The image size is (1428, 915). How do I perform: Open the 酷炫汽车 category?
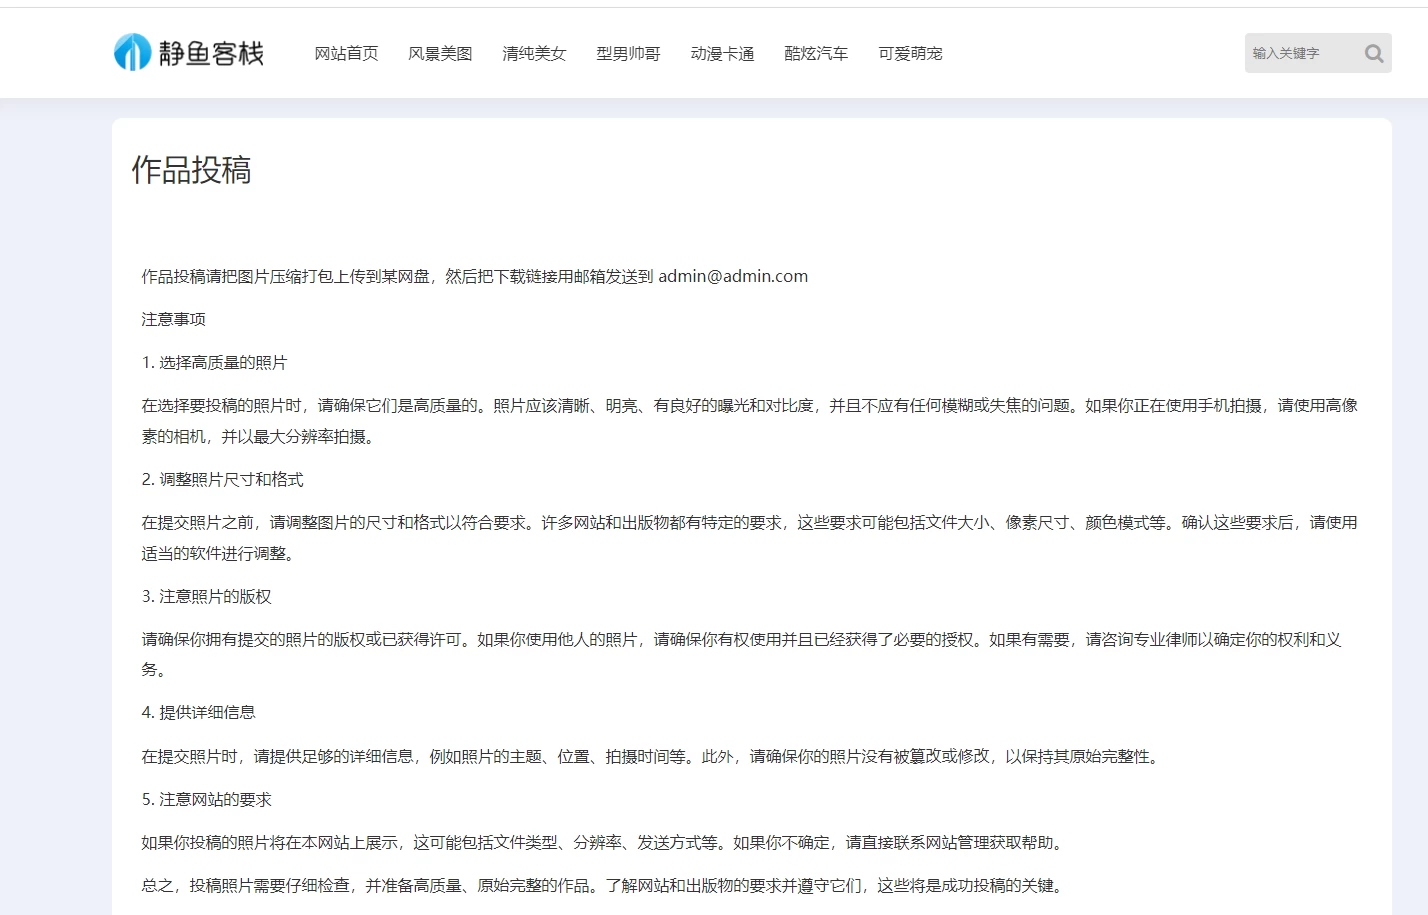pyautogui.click(x=816, y=54)
